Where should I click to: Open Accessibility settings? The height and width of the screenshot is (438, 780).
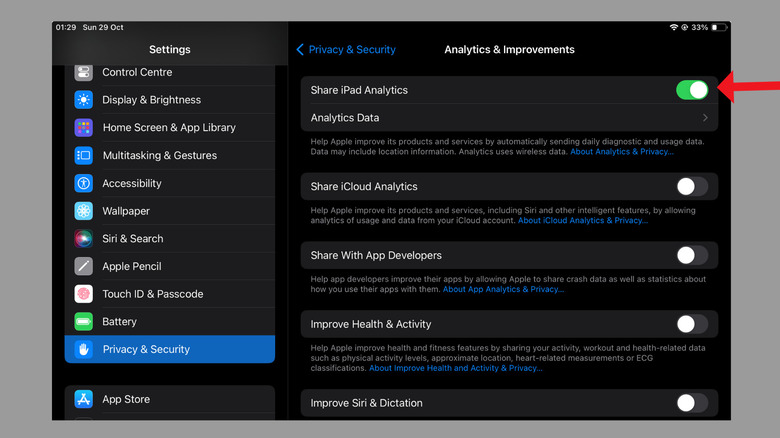point(170,183)
